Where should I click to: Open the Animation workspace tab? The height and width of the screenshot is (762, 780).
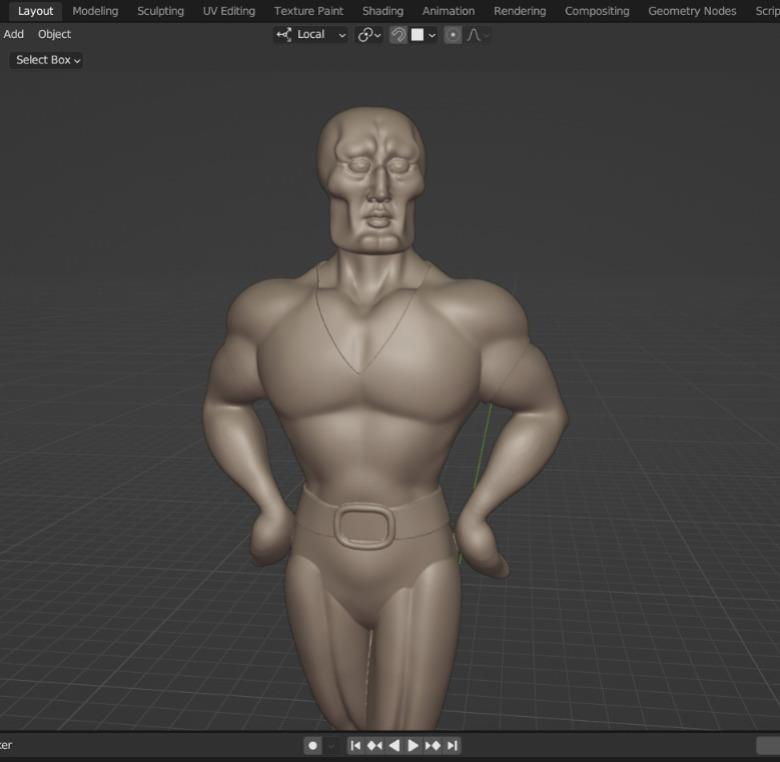[x=448, y=11]
